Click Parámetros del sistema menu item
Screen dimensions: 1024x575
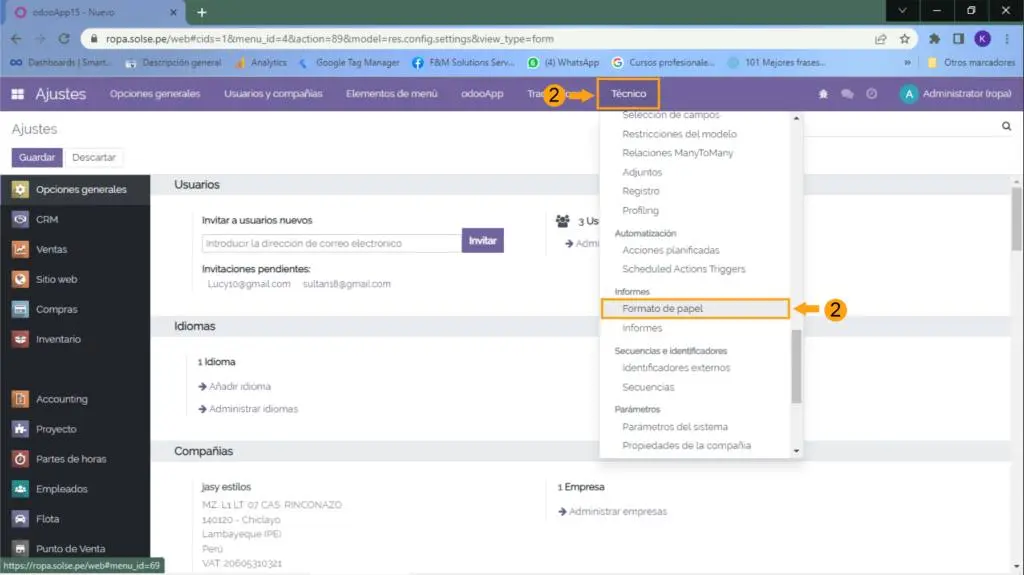pyautogui.click(x=674, y=427)
